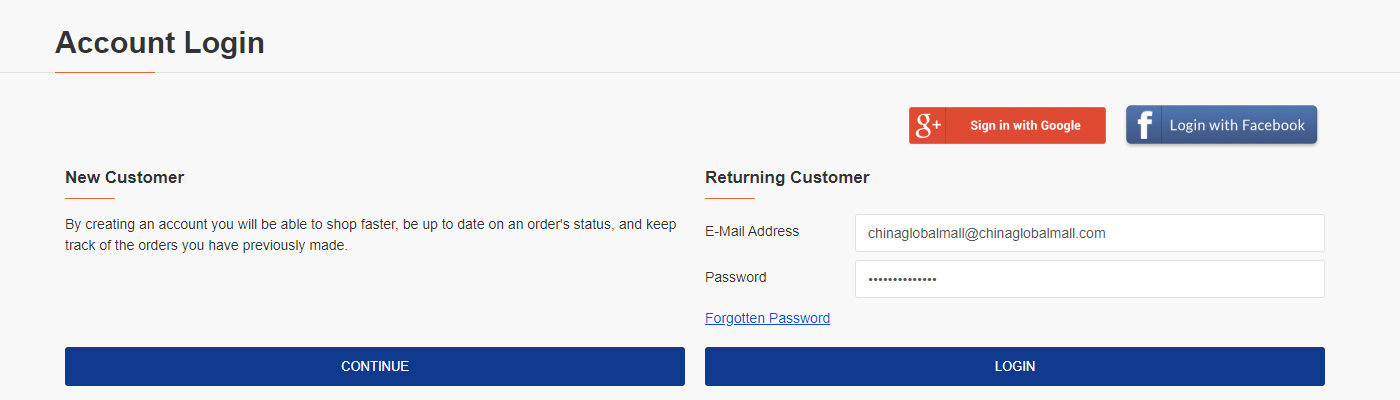Click the Returning Customer section heading

(x=787, y=177)
